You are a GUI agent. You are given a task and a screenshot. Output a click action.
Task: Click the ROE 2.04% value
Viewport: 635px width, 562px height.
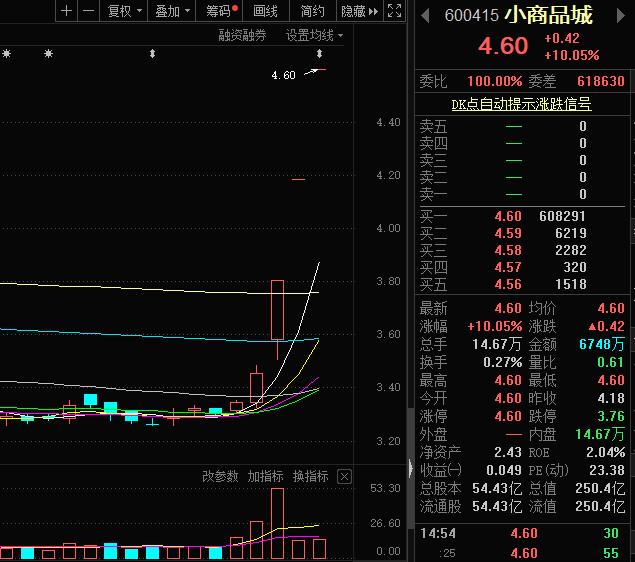pyautogui.click(x=605, y=452)
